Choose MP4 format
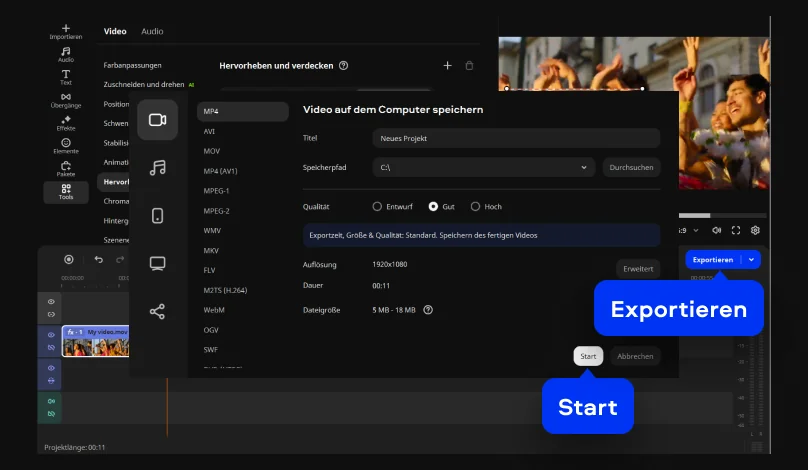The image size is (808, 470). [242, 111]
